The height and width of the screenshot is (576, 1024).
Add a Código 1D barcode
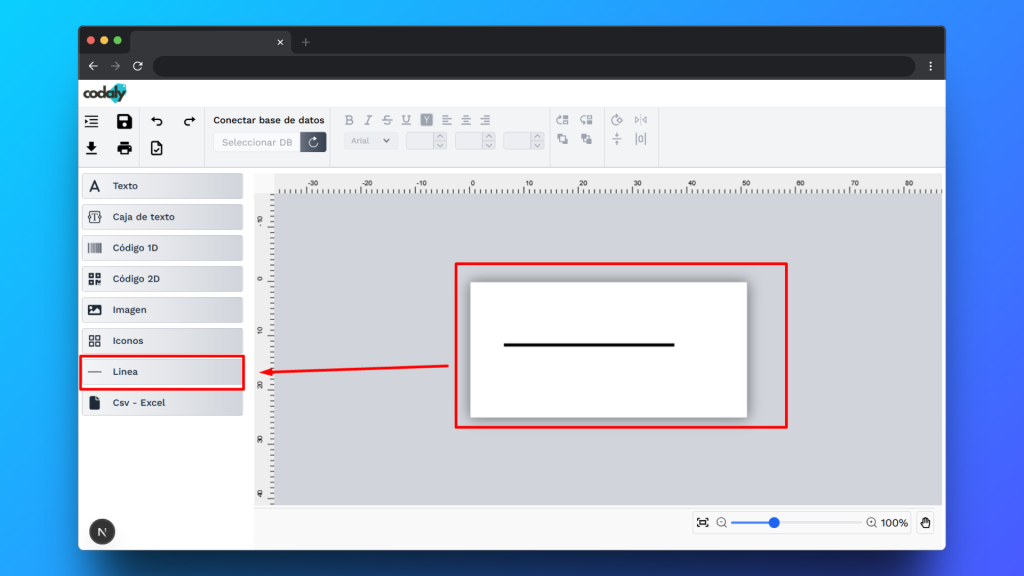(163, 248)
